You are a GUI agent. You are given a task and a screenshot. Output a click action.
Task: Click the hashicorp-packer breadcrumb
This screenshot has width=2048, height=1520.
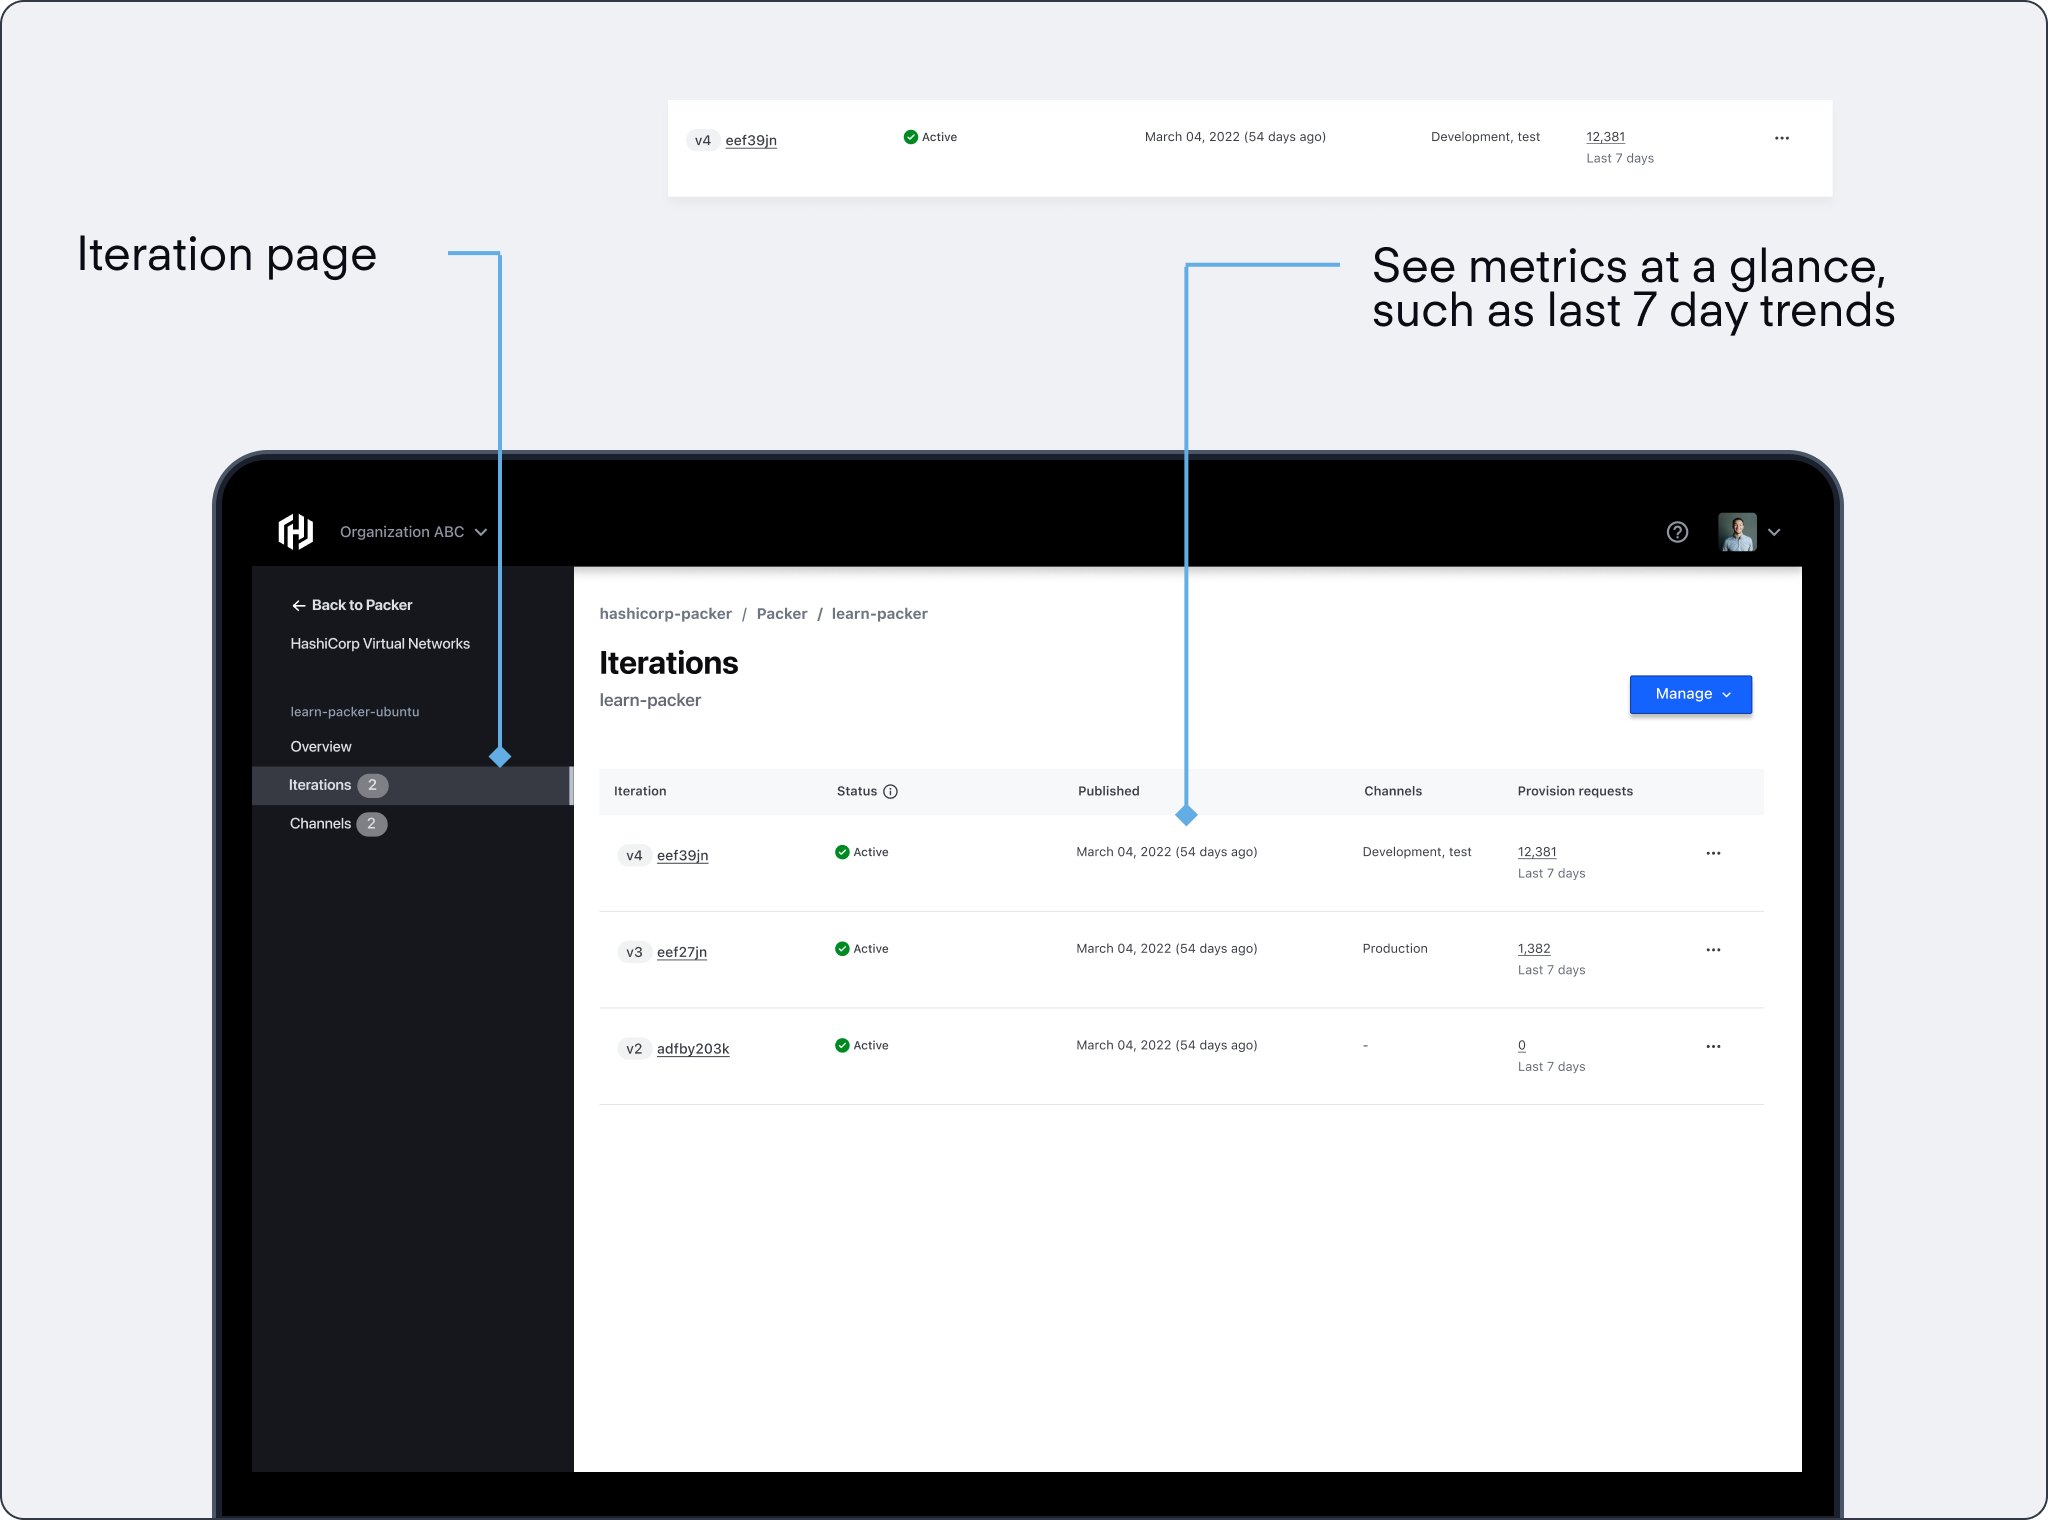tap(665, 614)
